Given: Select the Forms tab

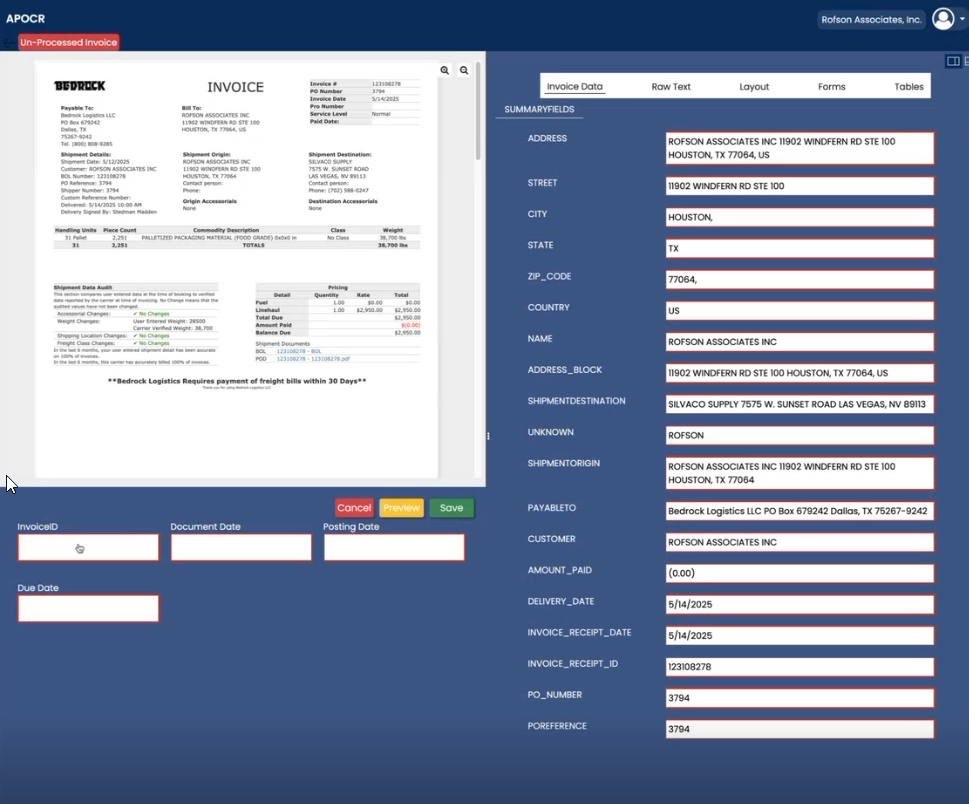Looking at the screenshot, I should point(831,87).
